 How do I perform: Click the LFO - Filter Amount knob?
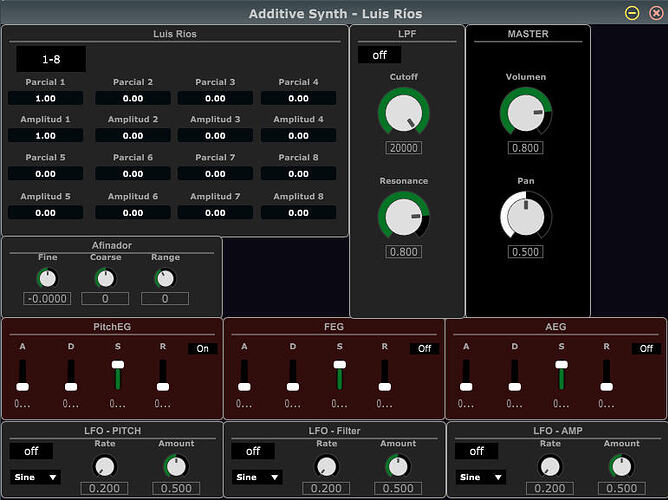pos(398,466)
